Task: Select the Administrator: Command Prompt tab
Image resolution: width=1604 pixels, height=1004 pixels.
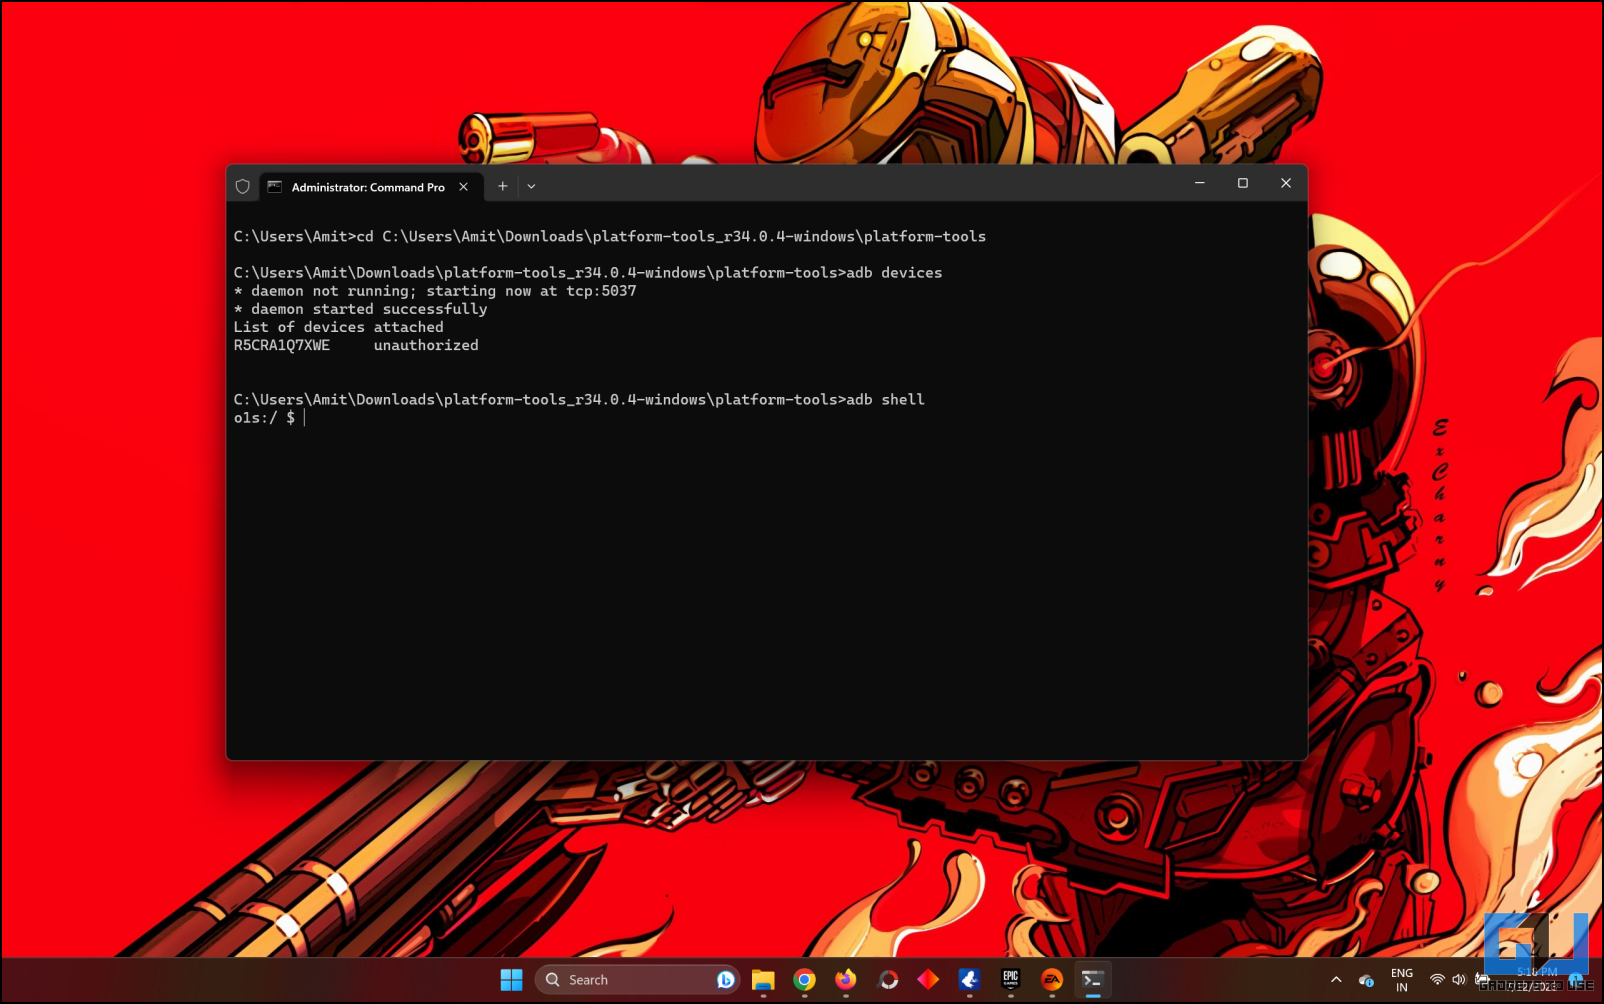Action: coord(372,187)
